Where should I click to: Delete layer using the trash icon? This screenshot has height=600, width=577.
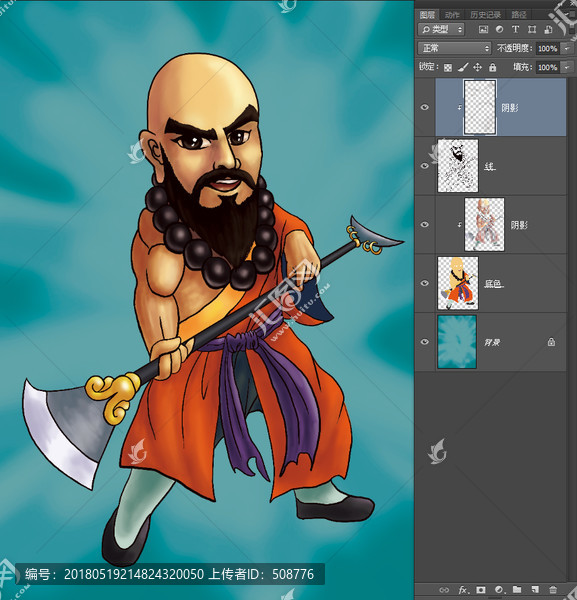[x=553, y=590]
